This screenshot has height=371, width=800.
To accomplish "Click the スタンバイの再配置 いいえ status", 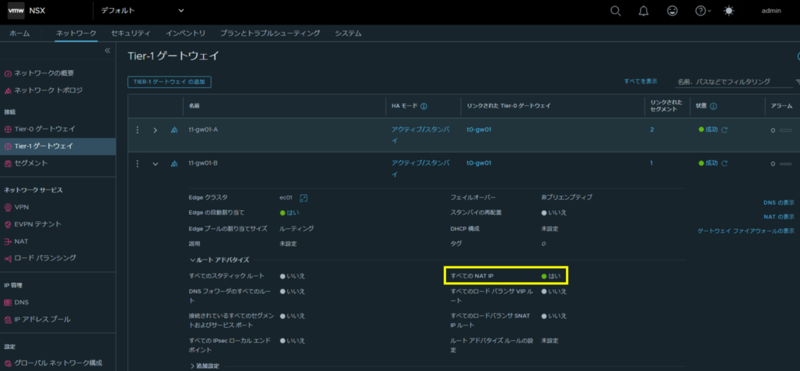I will (x=554, y=212).
